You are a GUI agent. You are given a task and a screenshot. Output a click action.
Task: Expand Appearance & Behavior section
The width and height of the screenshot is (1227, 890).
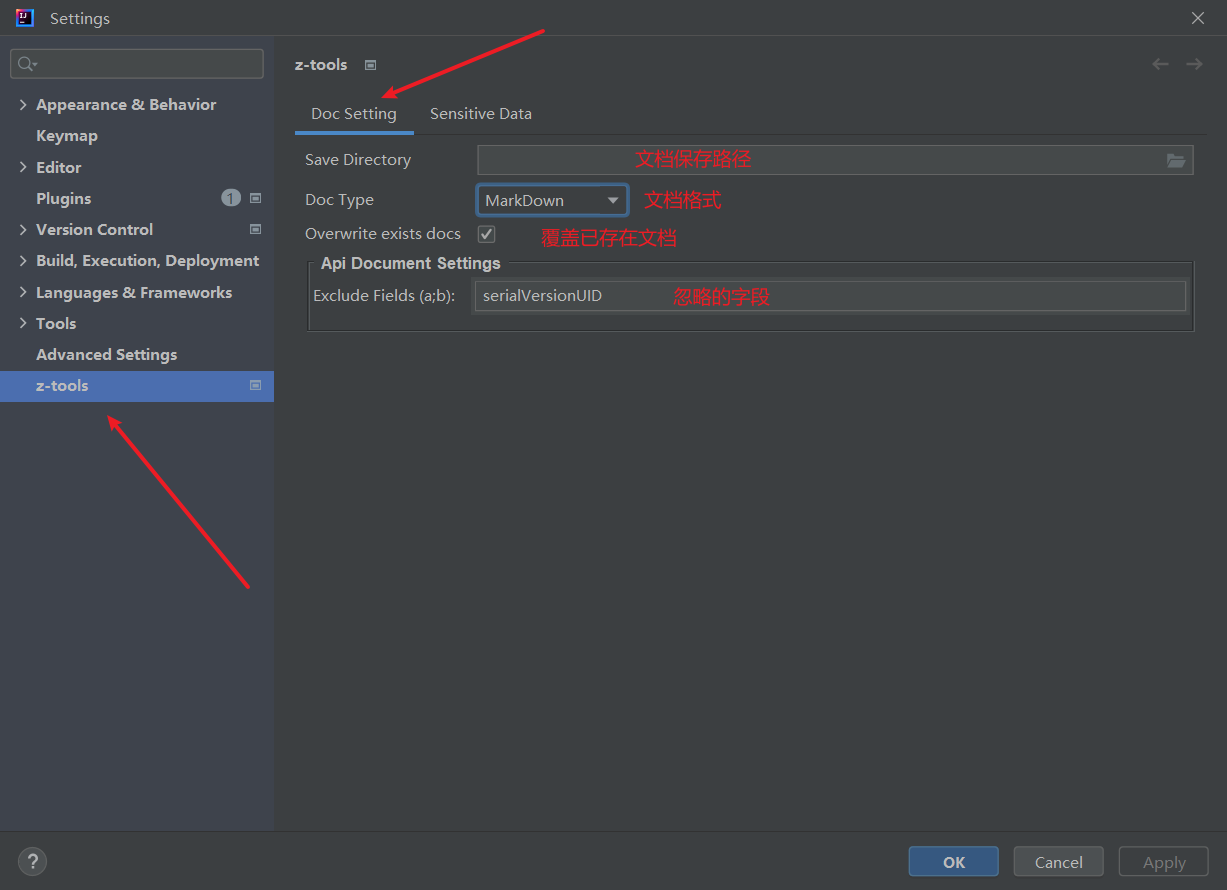(23, 105)
